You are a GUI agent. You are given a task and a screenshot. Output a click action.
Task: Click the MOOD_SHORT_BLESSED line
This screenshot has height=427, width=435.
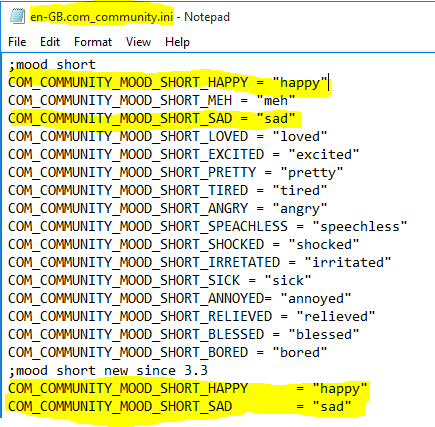click(184, 334)
